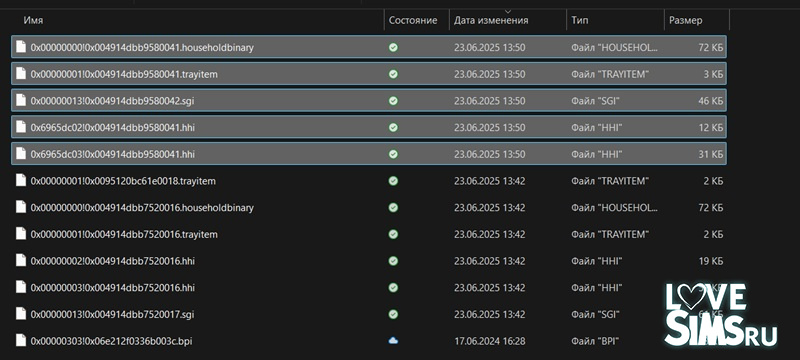Select file 0x00000001!0x004914dbb7520016.trayitem
The image size is (800, 360).
click(369, 234)
